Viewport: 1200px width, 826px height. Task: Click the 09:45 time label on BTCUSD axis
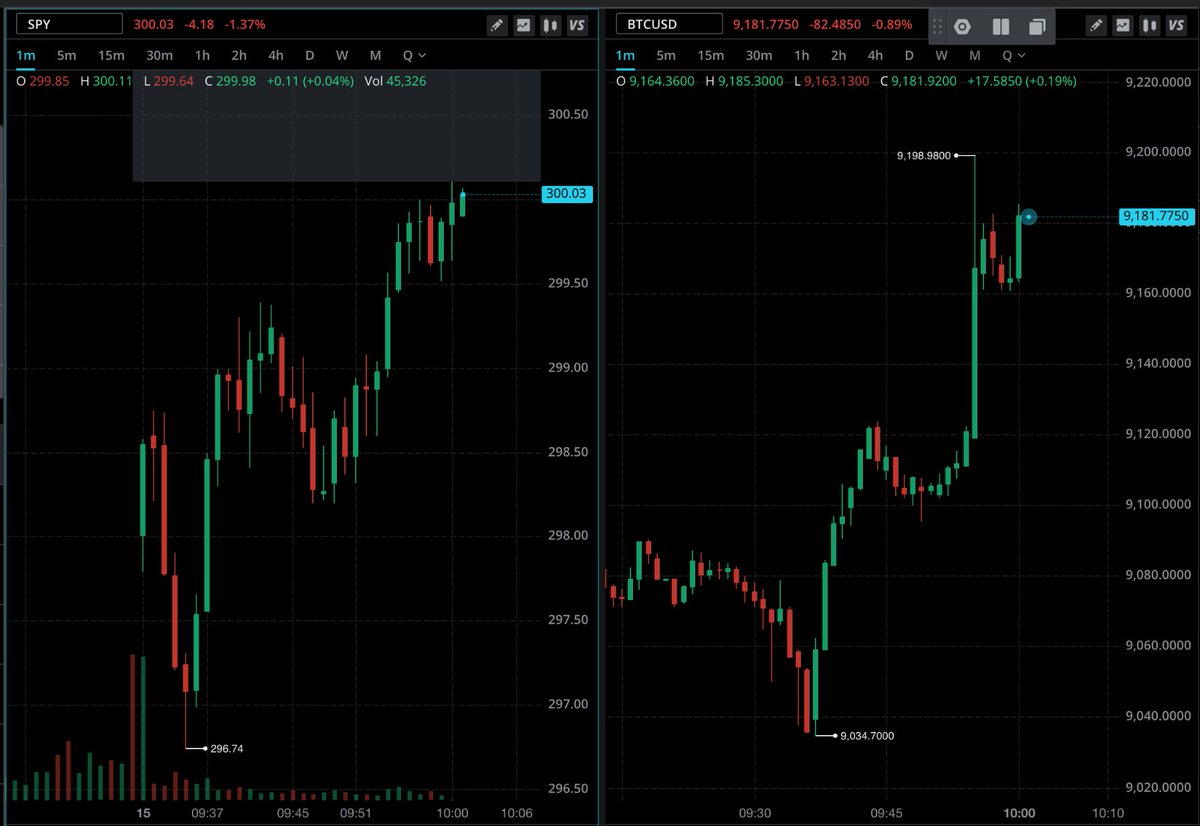pyautogui.click(x=887, y=813)
